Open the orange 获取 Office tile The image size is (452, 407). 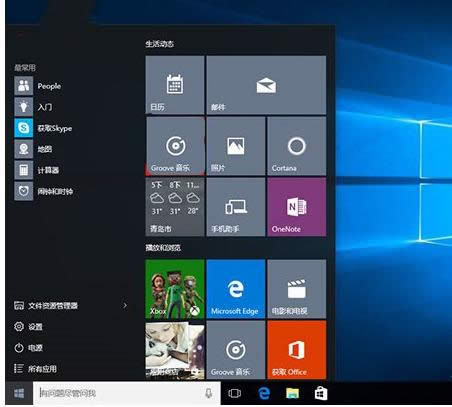click(297, 350)
